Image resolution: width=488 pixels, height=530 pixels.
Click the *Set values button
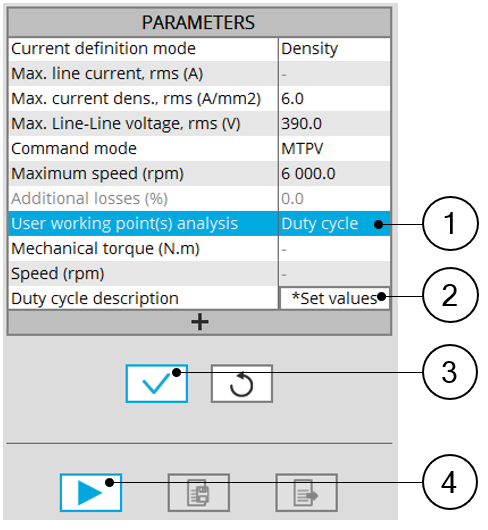coord(335,298)
